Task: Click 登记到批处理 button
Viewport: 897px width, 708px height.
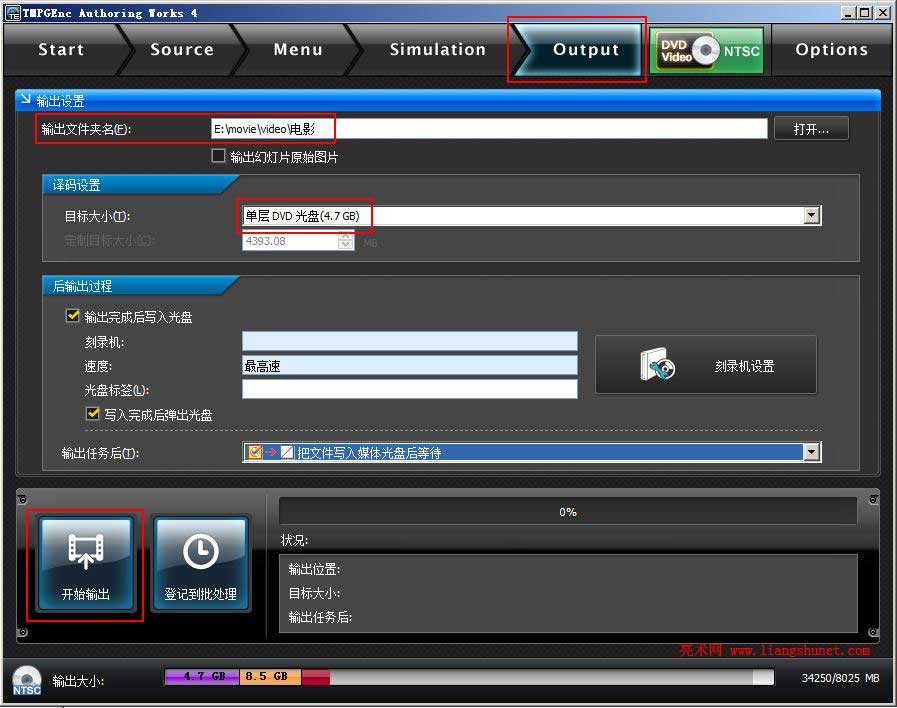Action: pos(201,564)
